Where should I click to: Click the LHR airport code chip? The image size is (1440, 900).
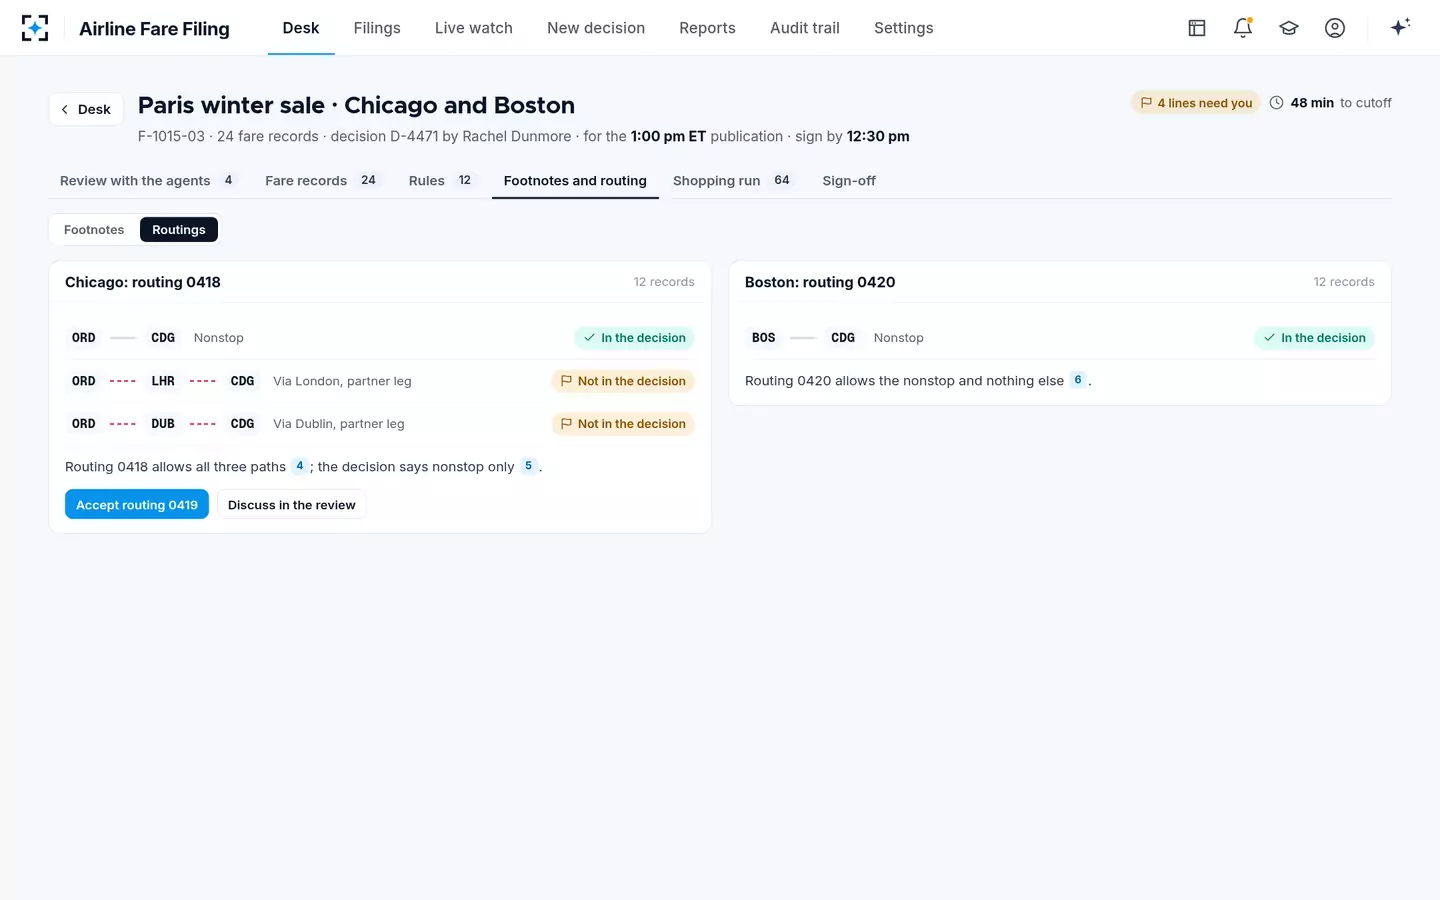[163, 381]
